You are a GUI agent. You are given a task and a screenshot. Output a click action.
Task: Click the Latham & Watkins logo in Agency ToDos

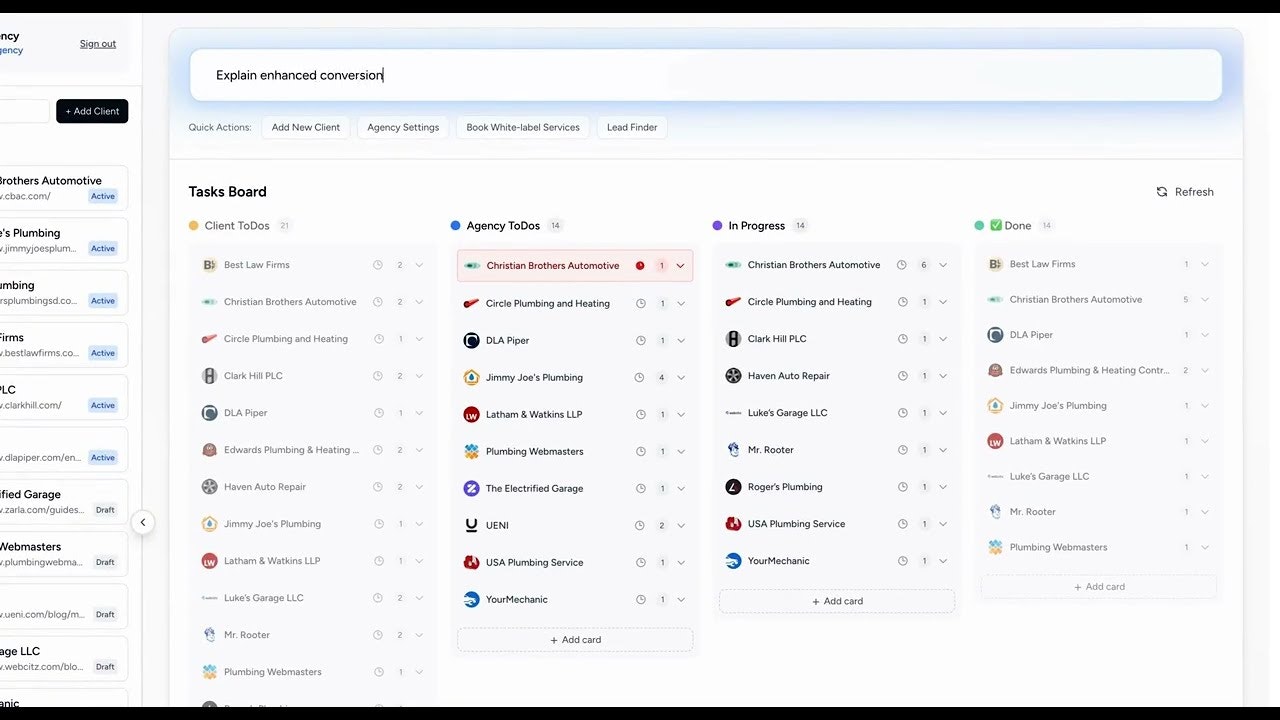pyautogui.click(x=472, y=415)
